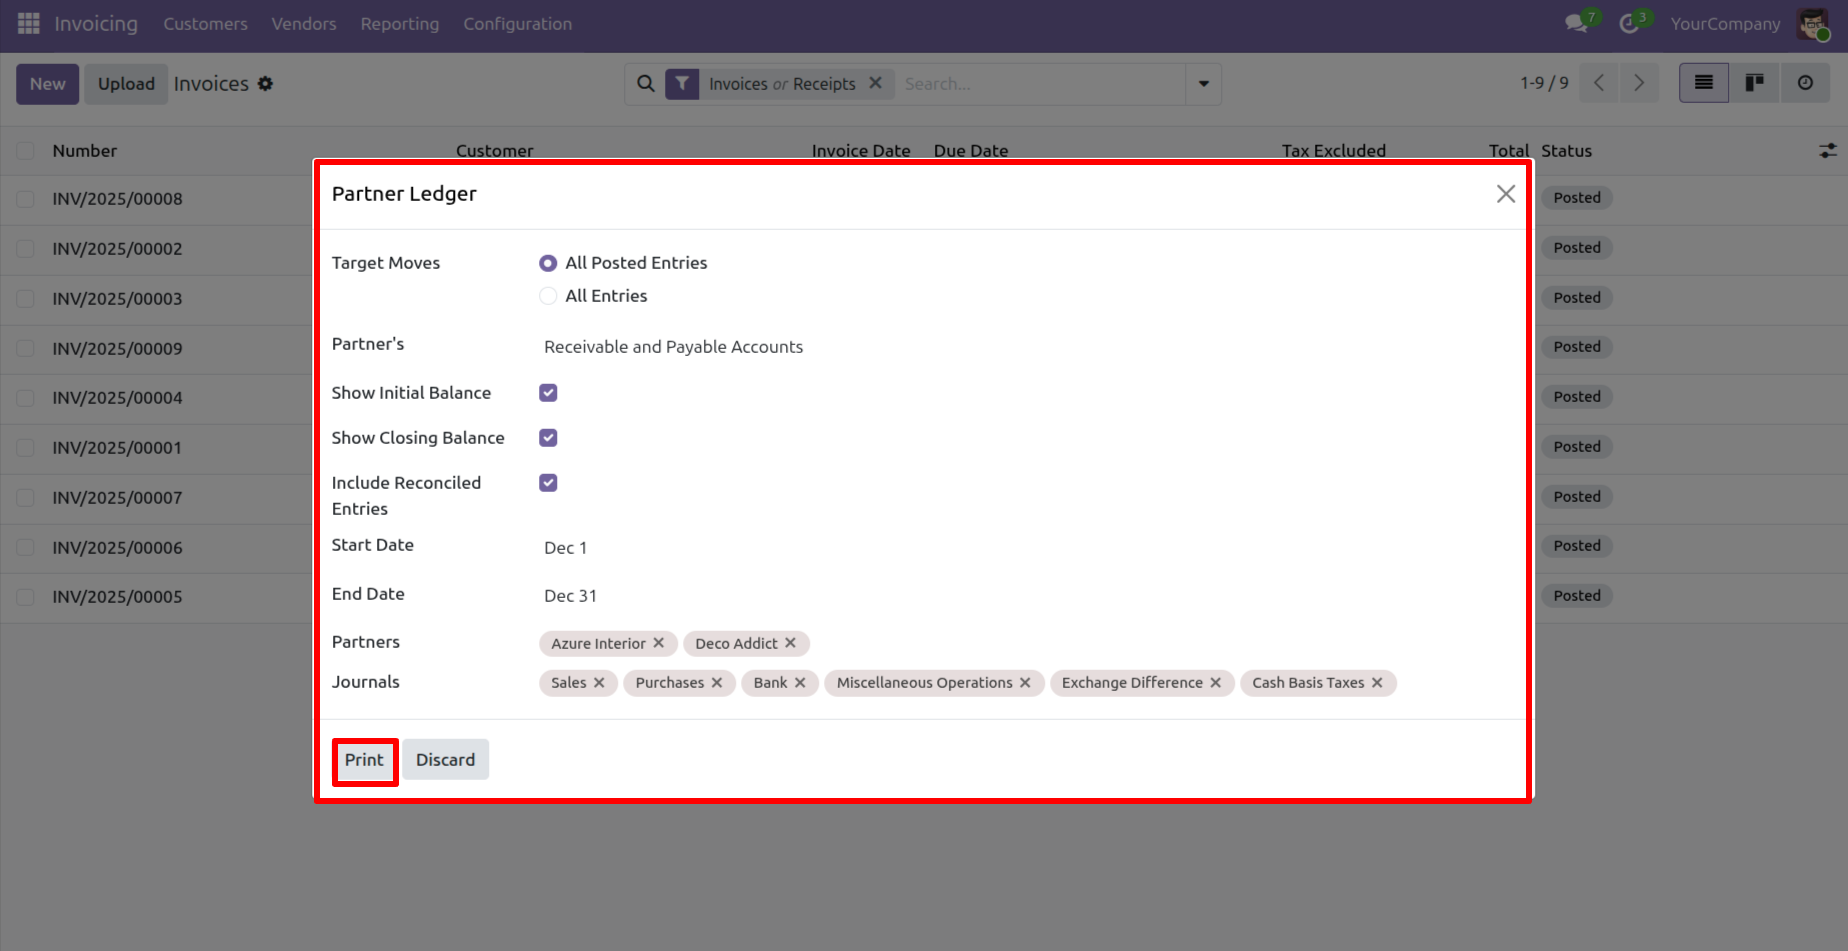Open the apps grid menu icon
The width and height of the screenshot is (1848, 951).
28,23
